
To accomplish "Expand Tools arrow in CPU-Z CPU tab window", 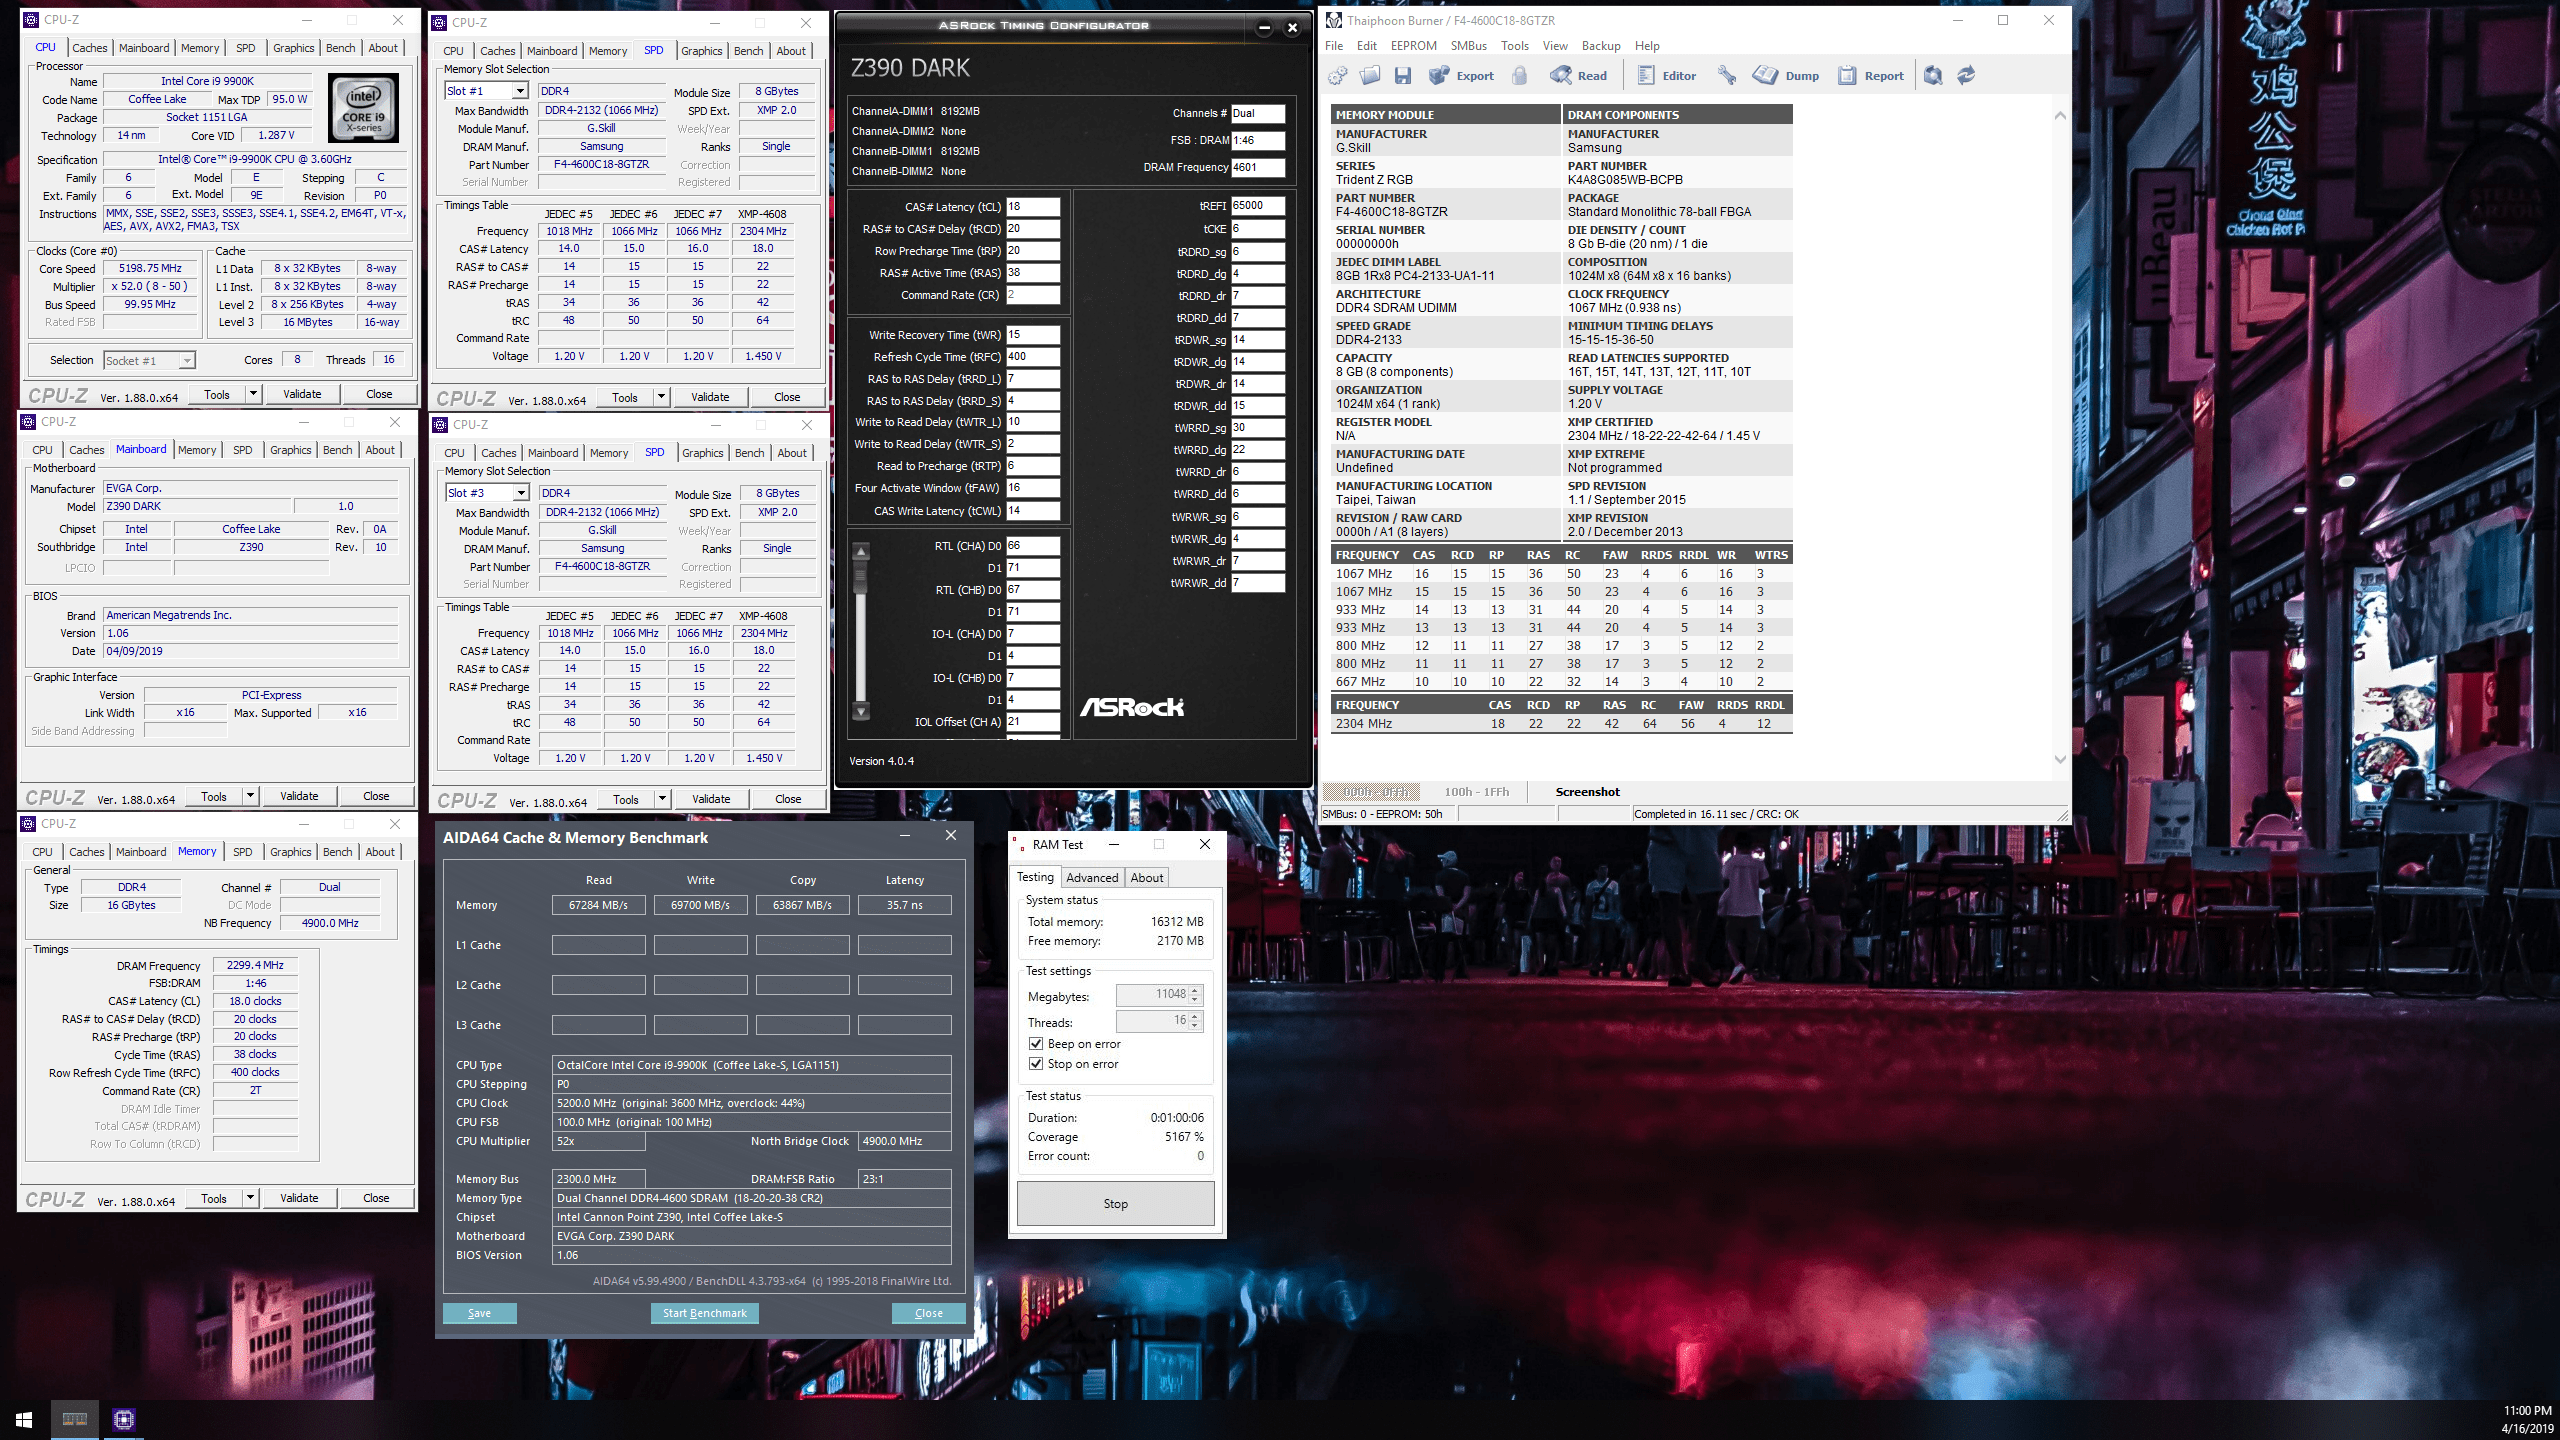I will pyautogui.click(x=254, y=394).
